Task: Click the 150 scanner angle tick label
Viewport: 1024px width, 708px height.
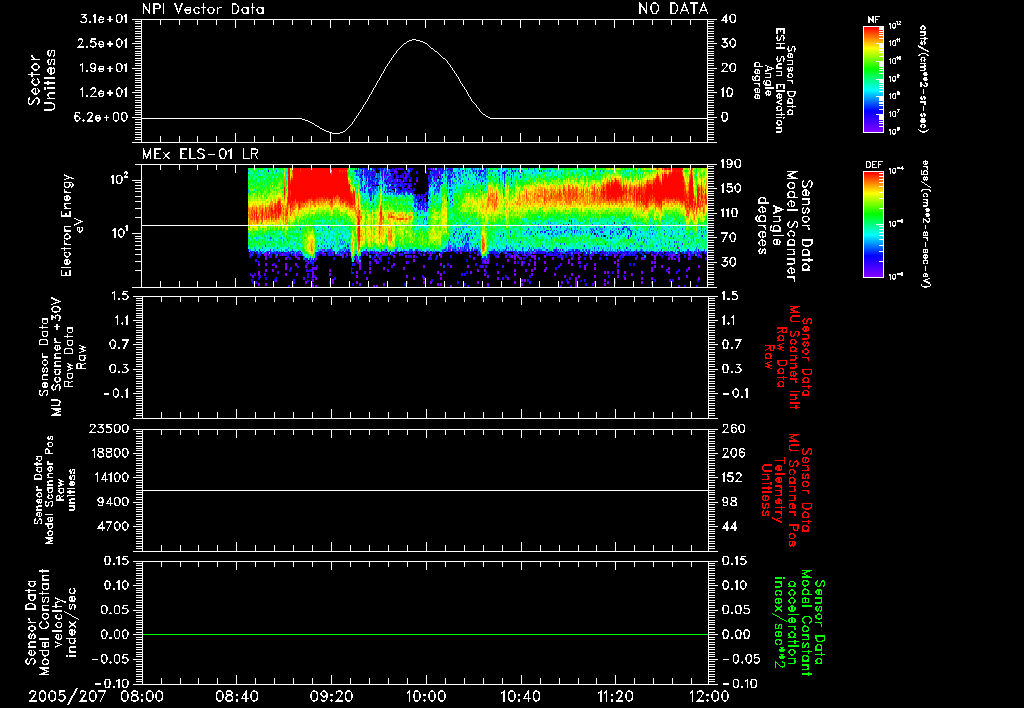Action: coord(731,188)
